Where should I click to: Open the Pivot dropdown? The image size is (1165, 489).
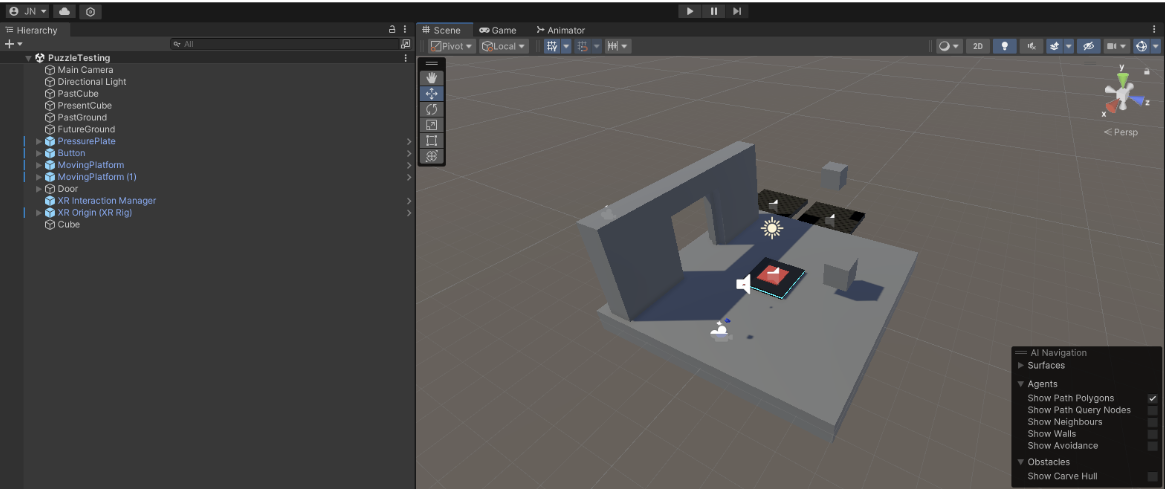click(x=451, y=46)
